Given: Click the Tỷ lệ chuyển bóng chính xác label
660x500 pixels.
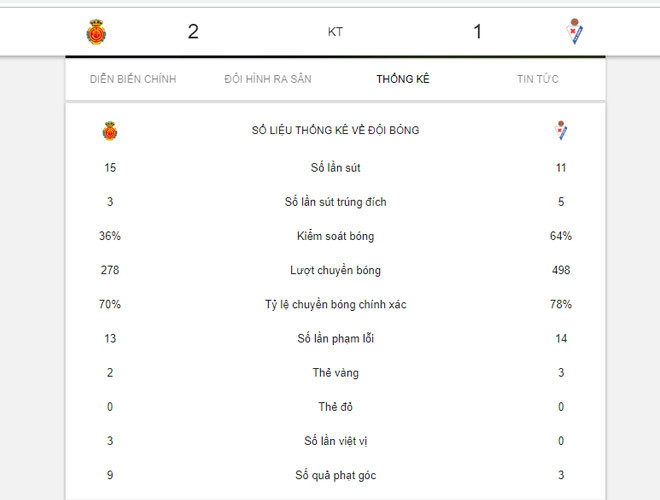Looking at the screenshot, I should point(335,304).
